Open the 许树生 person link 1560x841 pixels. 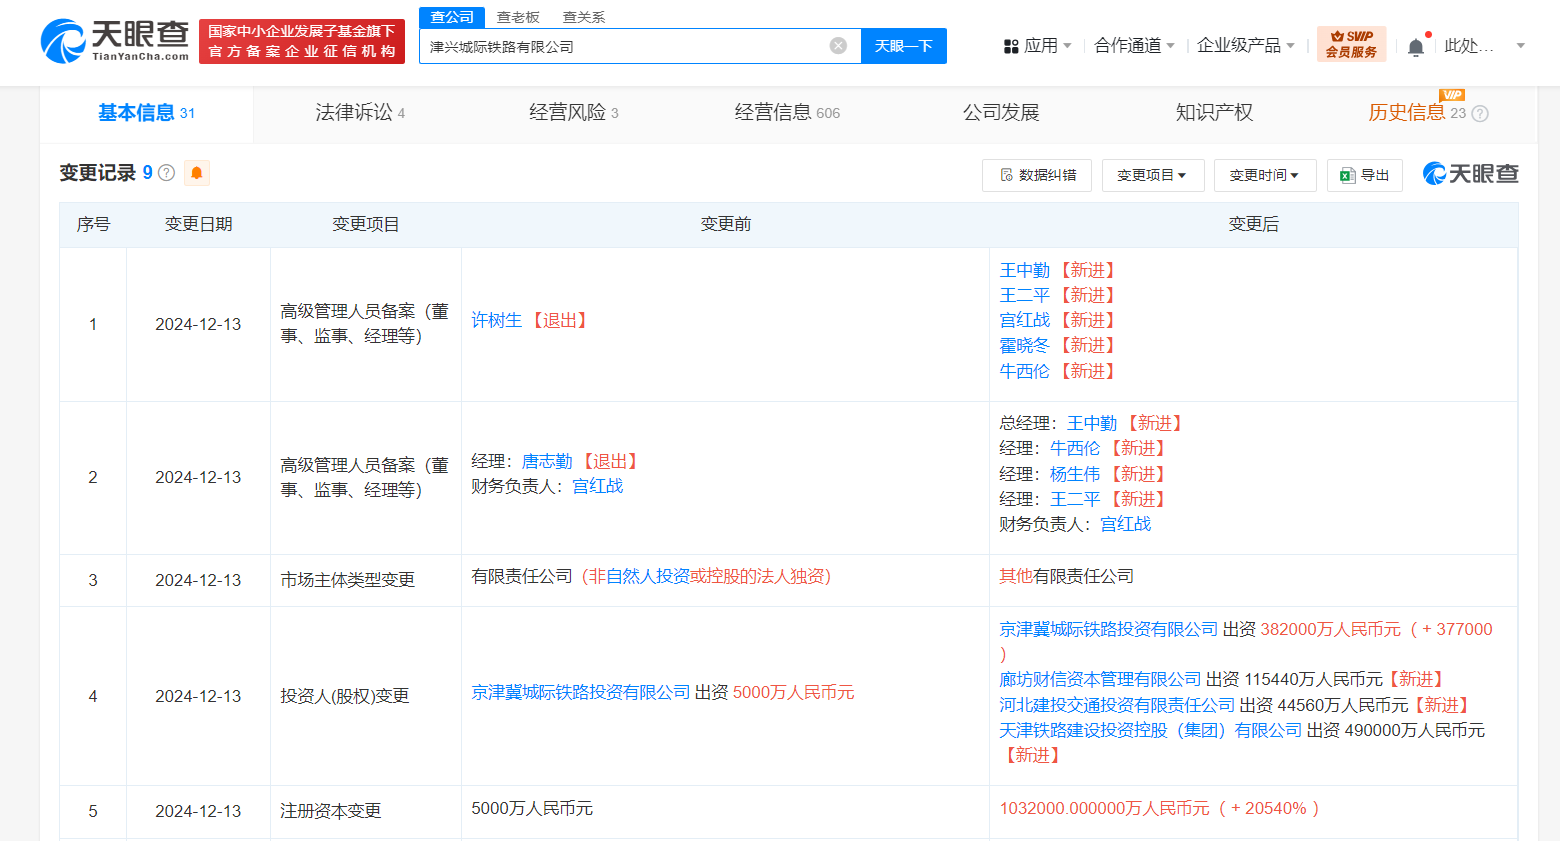point(496,320)
